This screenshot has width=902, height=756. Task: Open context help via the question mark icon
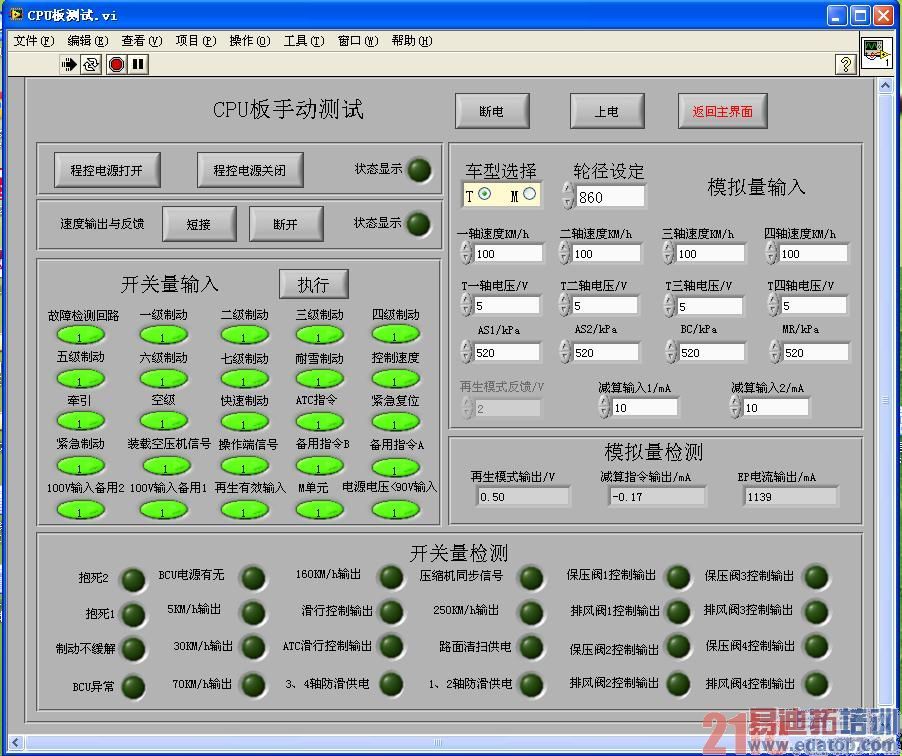tap(844, 64)
